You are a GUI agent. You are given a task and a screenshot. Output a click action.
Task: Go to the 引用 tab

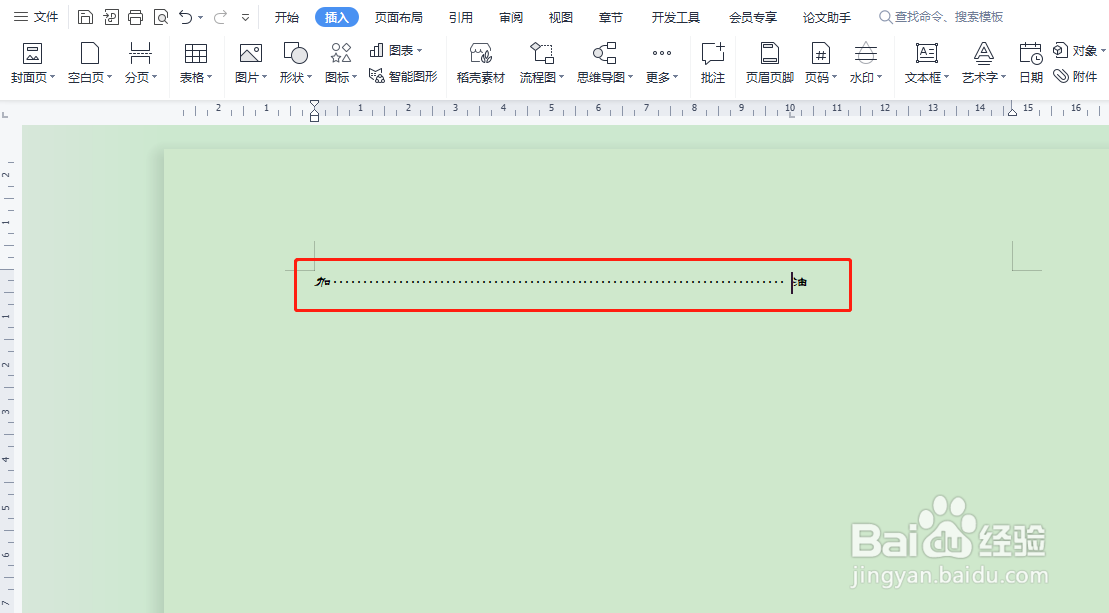[x=460, y=17]
